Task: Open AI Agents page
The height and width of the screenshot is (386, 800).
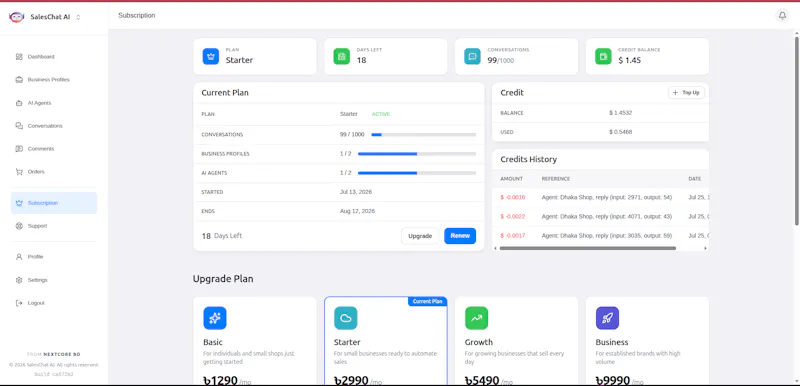Action: pyautogui.click(x=54, y=103)
